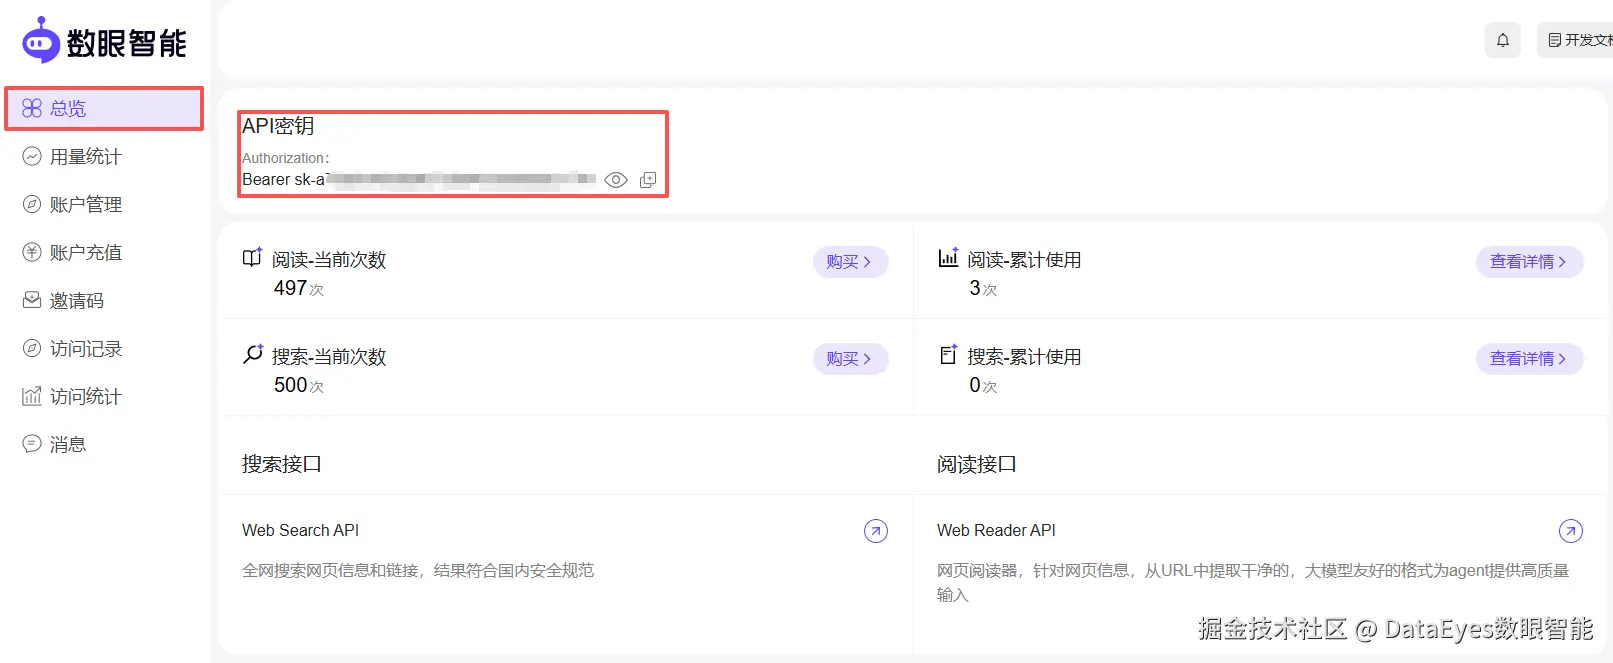Click the 阅读-累计使用 chart icon
The image size is (1613, 663).
(x=948, y=258)
